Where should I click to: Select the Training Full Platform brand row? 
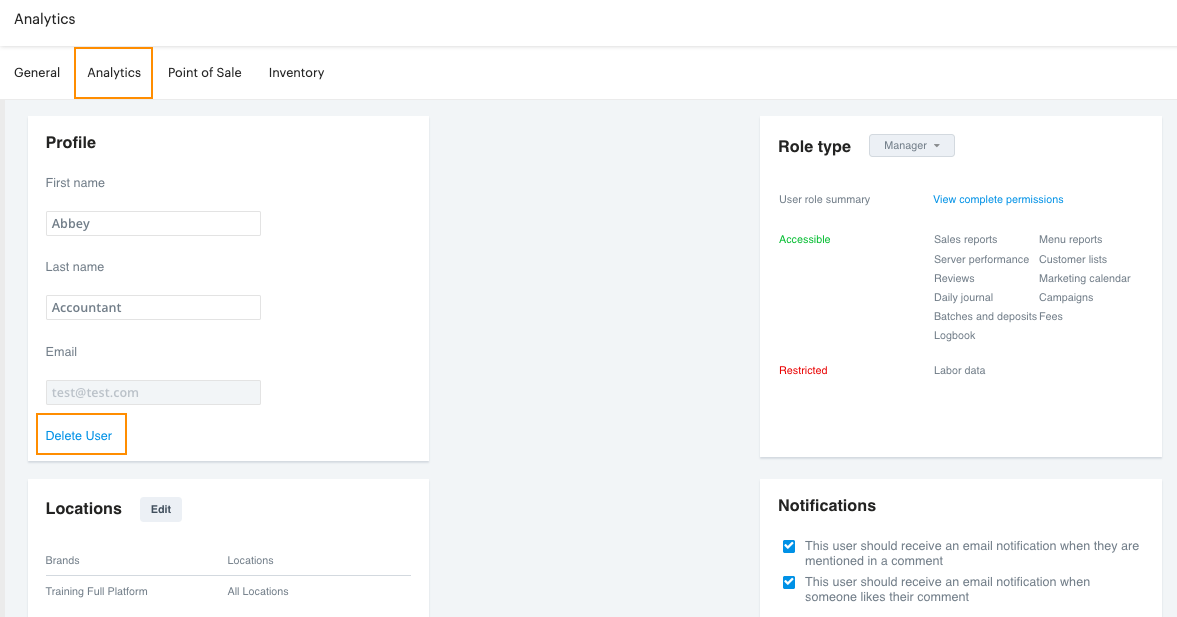(96, 591)
